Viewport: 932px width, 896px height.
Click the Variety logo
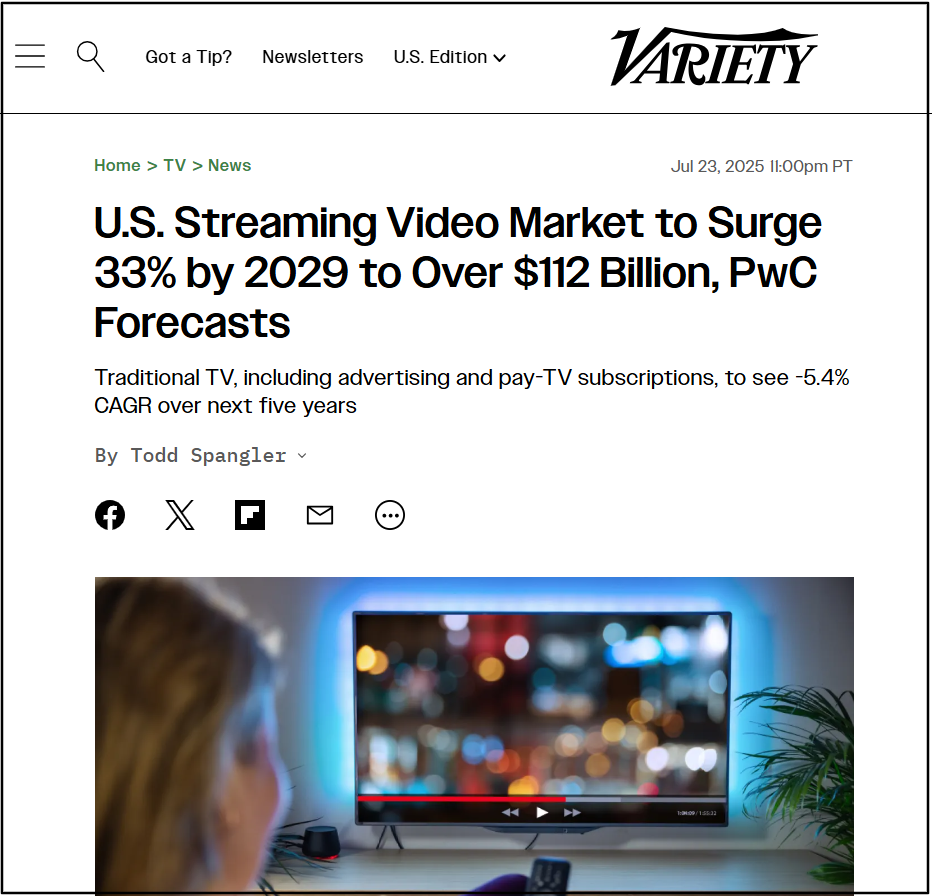pos(713,56)
